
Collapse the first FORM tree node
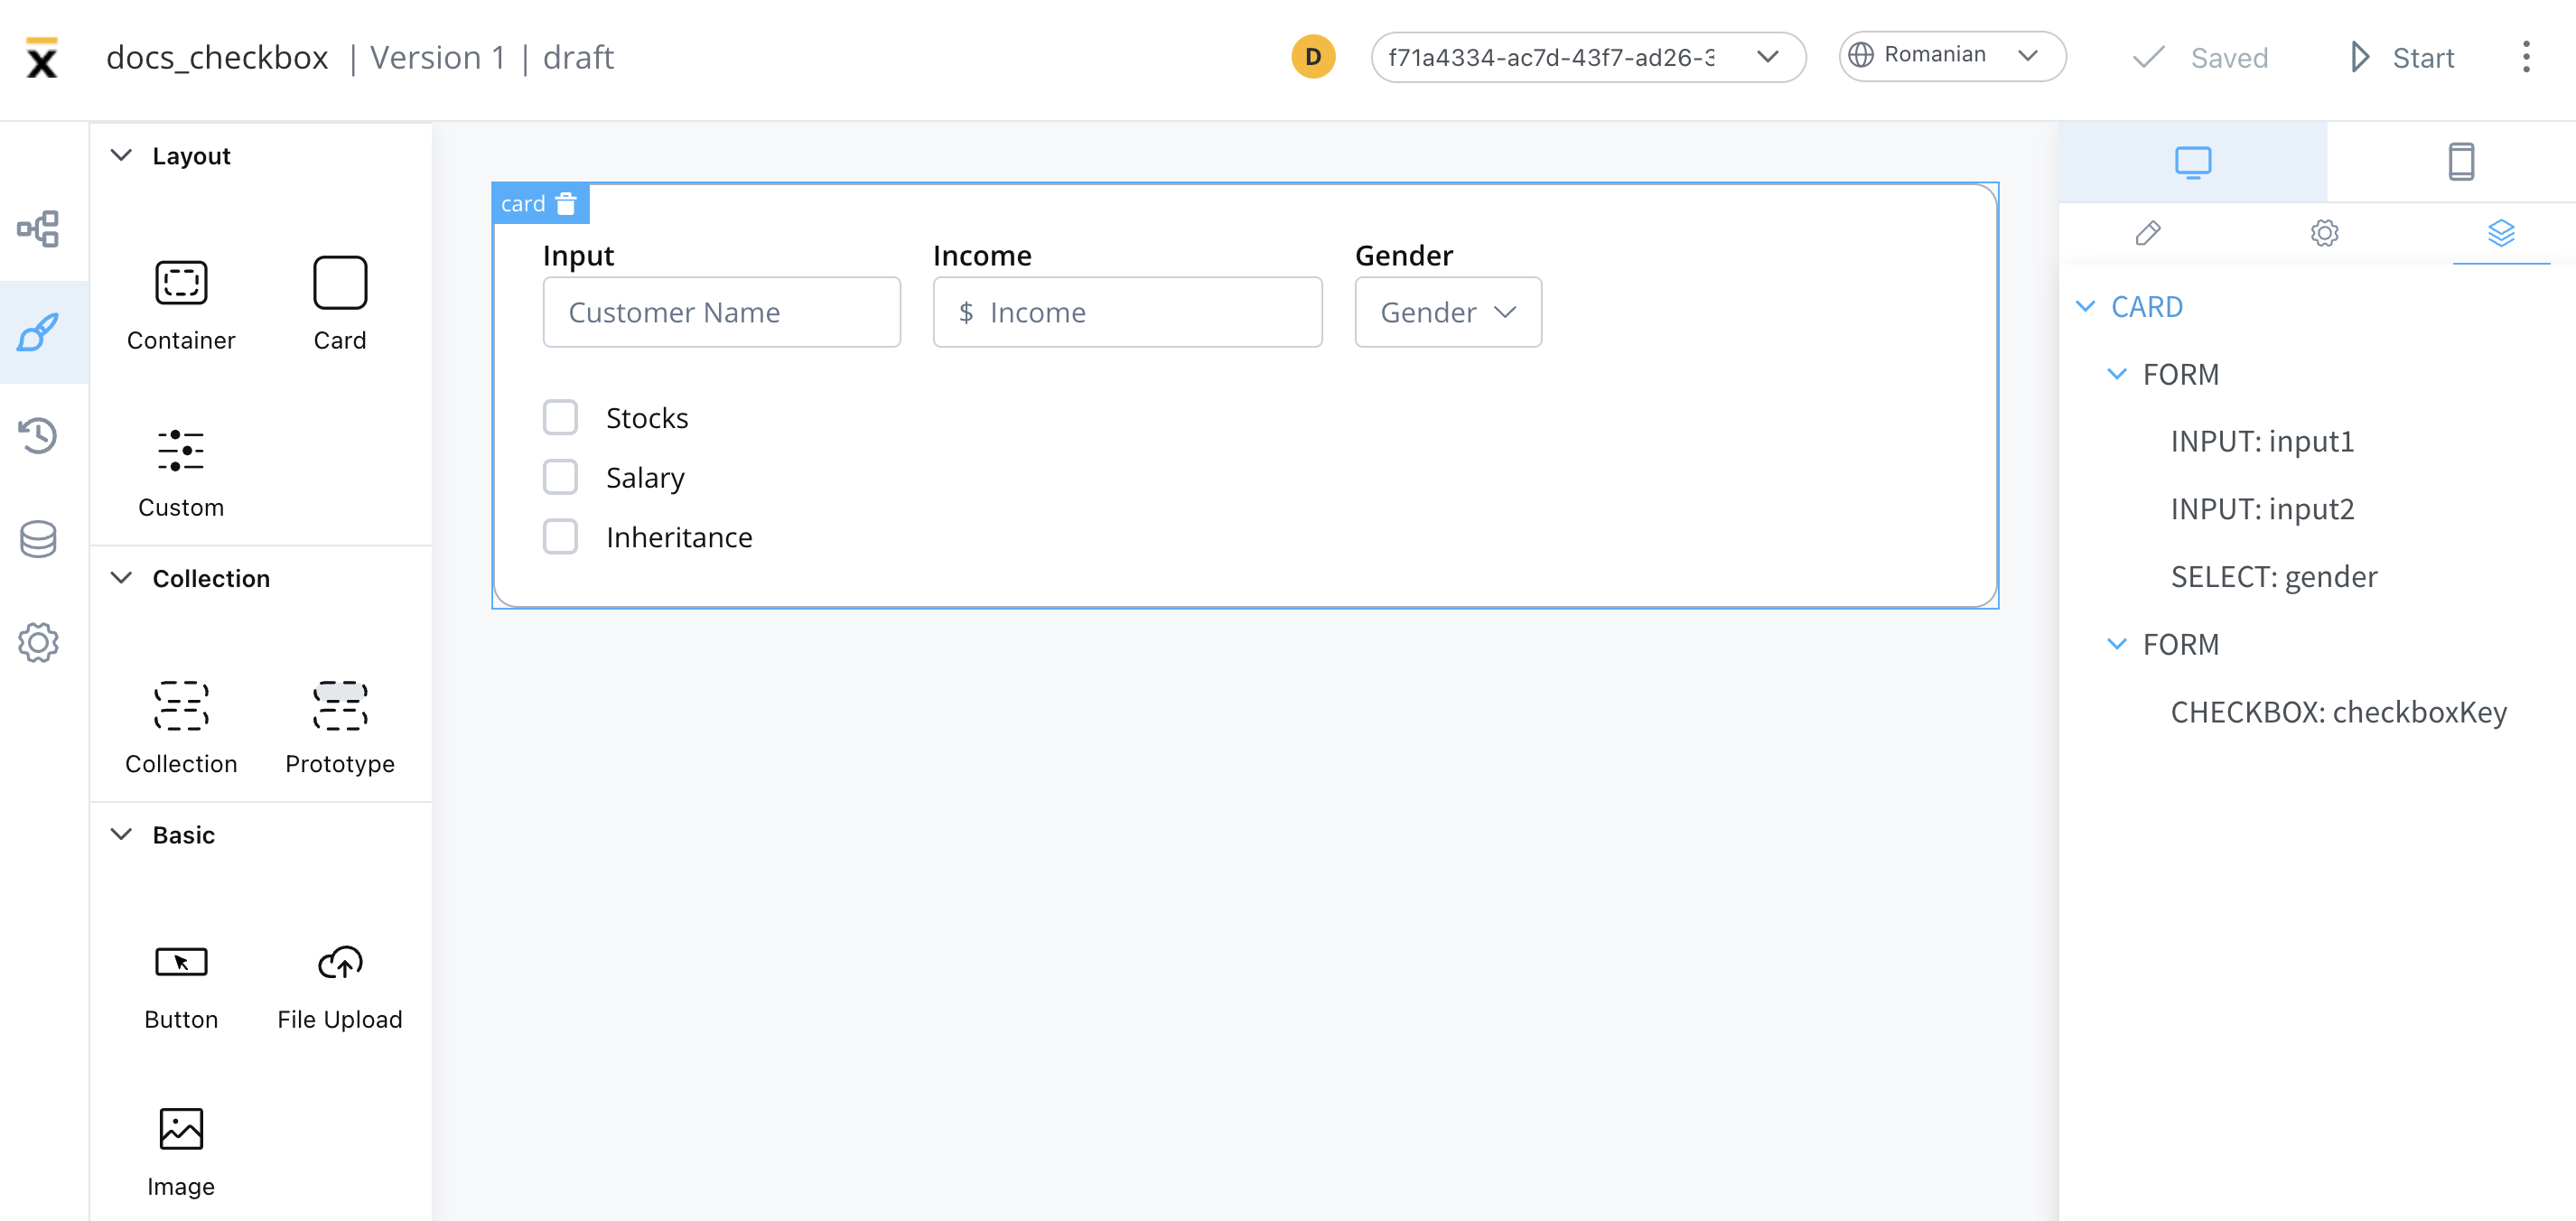(x=2117, y=374)
